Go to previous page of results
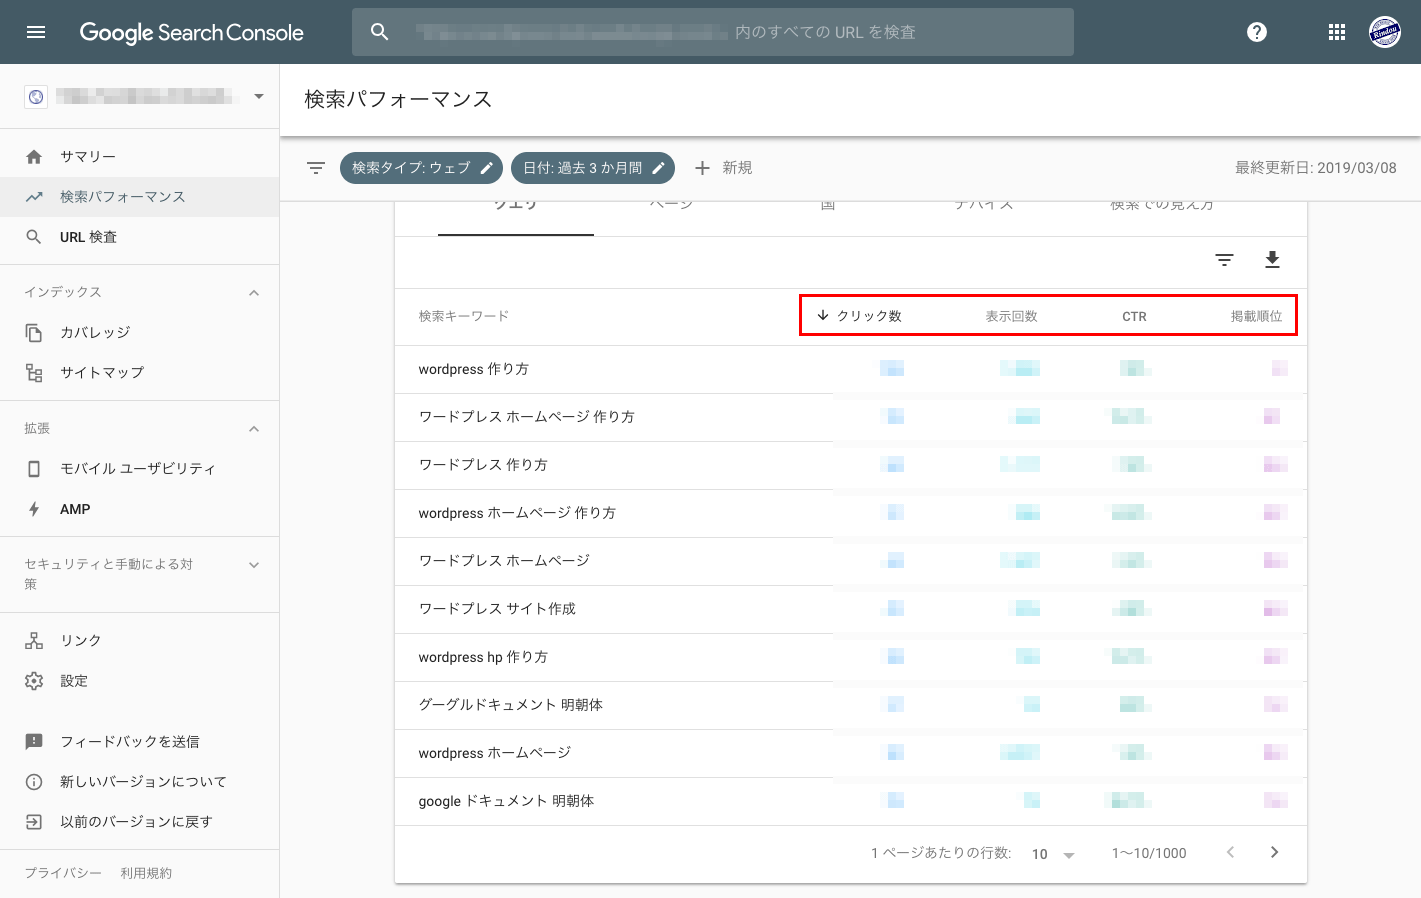Screen dimensions: 1421x898 tap(1230, 852)
